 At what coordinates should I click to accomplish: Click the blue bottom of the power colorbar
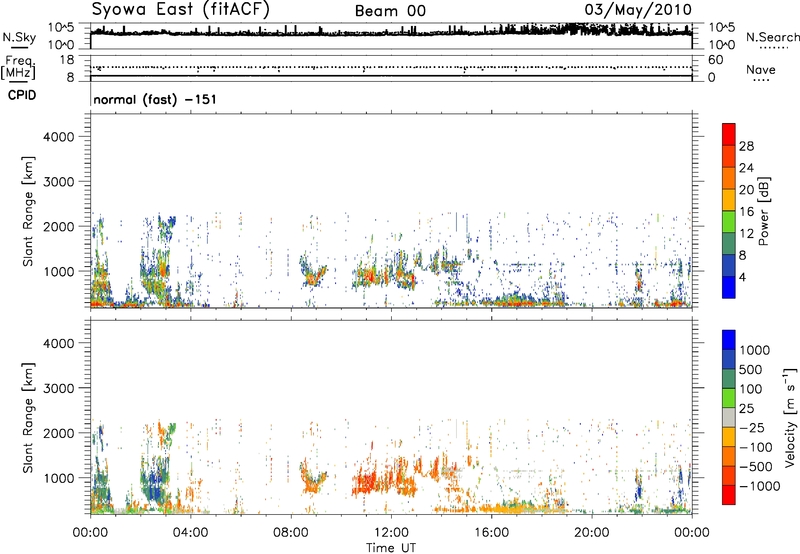click(729, 287)
